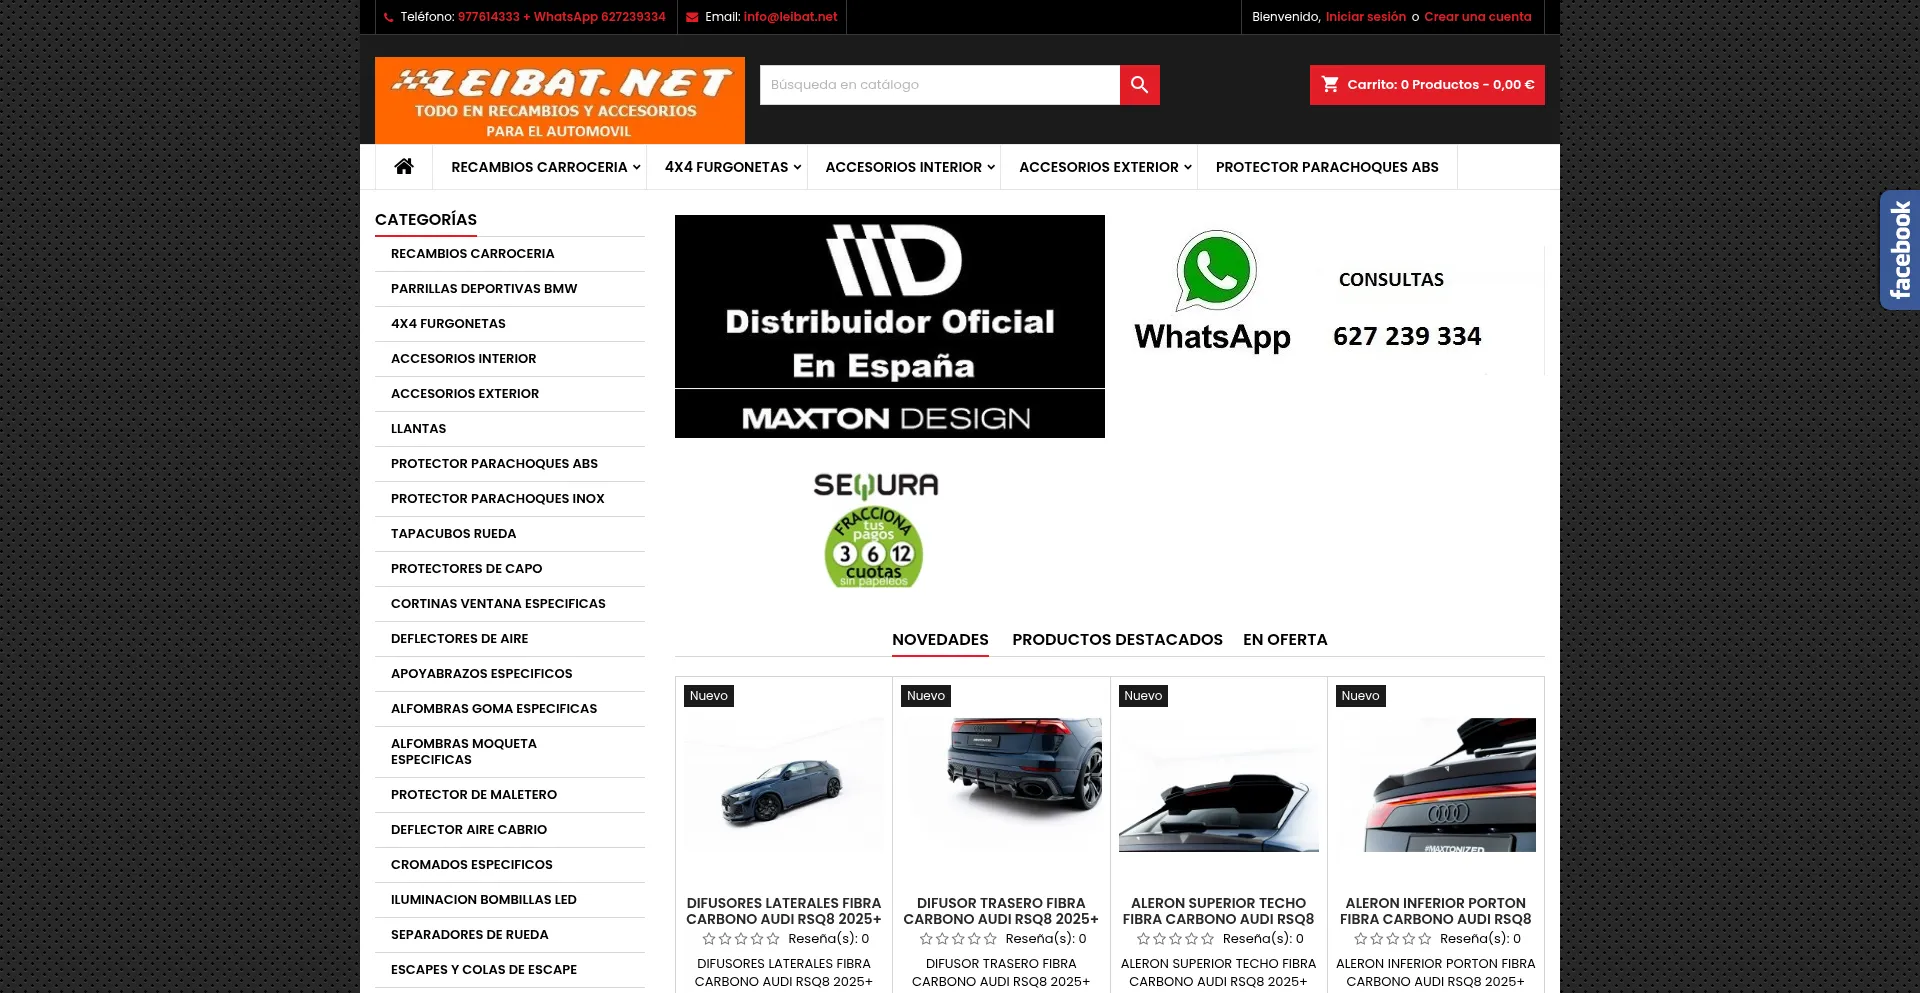The height and width of the screenshot is (993, 1920).
Task: Open the Carrito button
Action: click(x=1427, y=85)
